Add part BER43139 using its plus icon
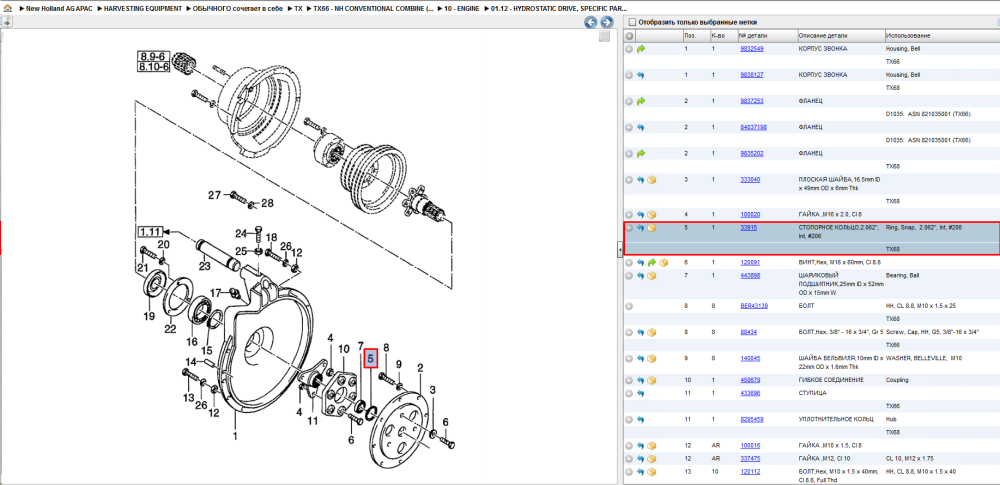The width and height of the screenshot is (1000, 485). 629,306
